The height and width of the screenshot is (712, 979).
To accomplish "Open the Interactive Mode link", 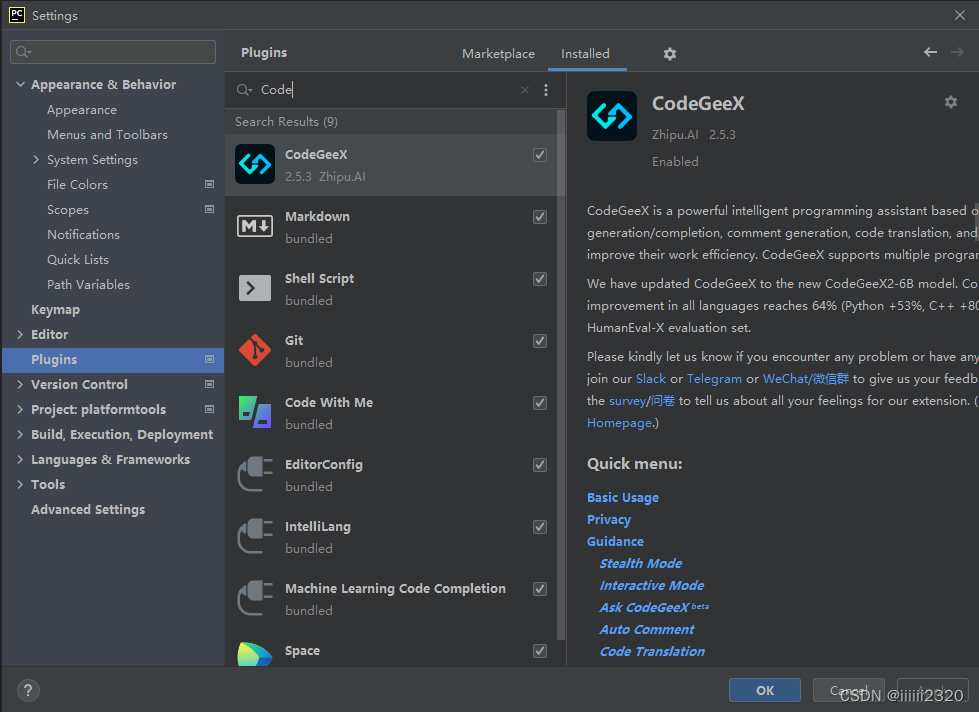I will tap(651, 585).
